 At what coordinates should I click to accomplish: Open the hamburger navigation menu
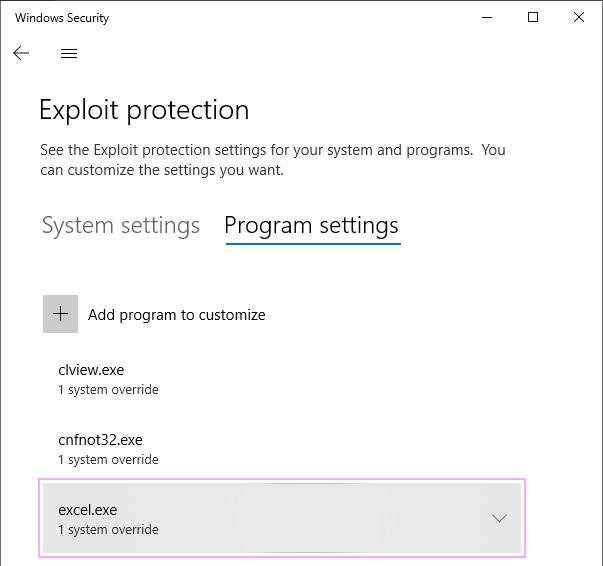pyautogui.click(x=69, y=53)
